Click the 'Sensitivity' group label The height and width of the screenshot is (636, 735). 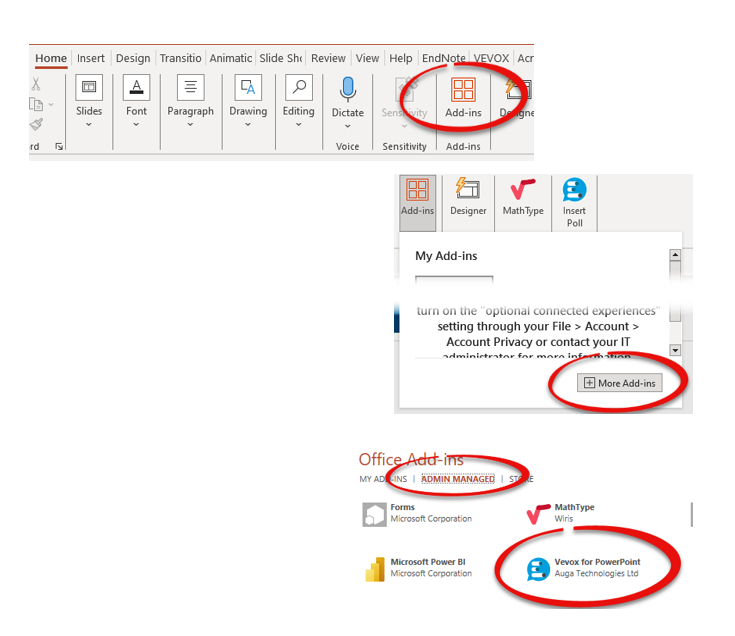[405, 146]
